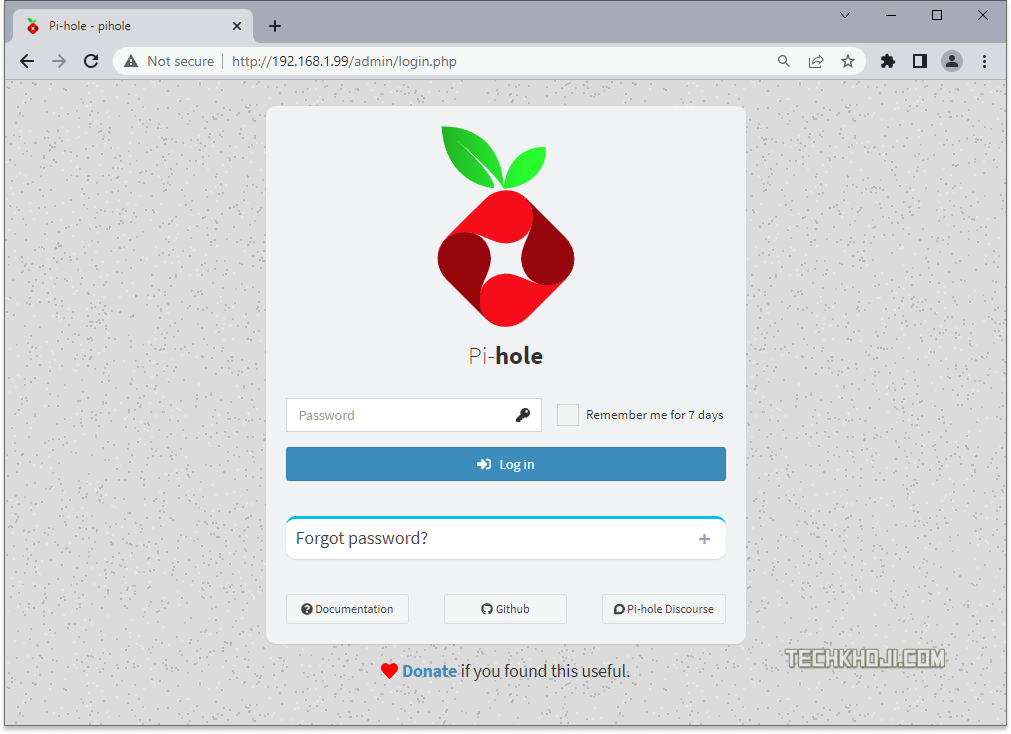
Task: Open the Github link button
Action: click(x=506, y=609)
